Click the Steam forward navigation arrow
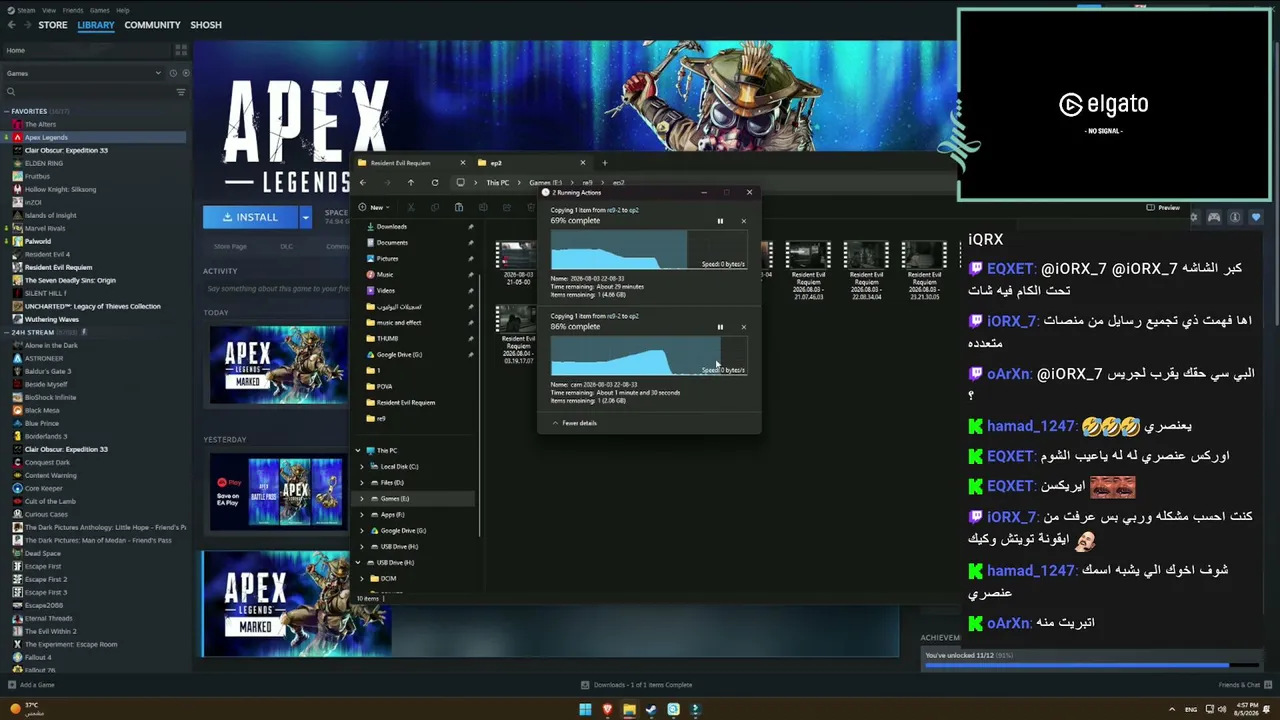 pos(27,25)
